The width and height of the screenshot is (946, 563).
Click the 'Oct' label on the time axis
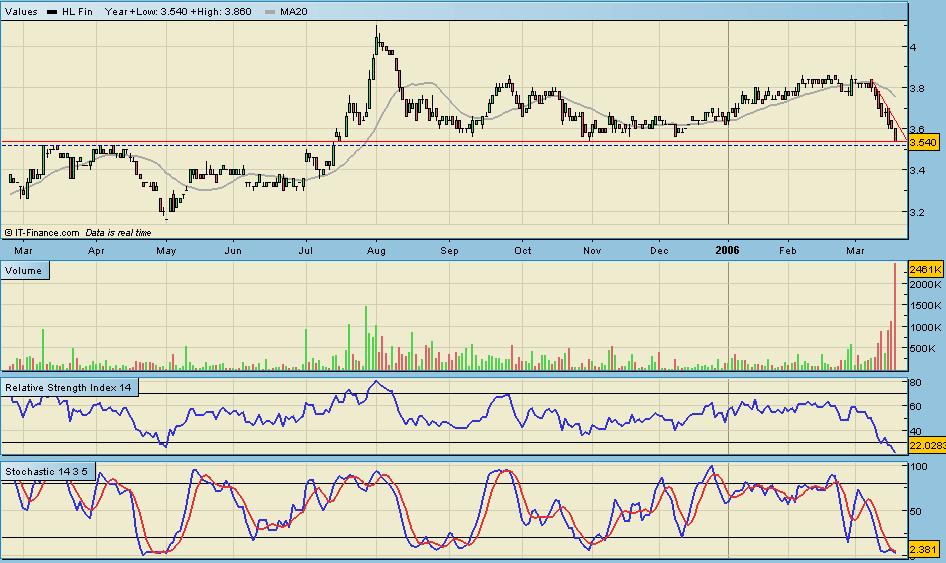(x=522, y=250)
